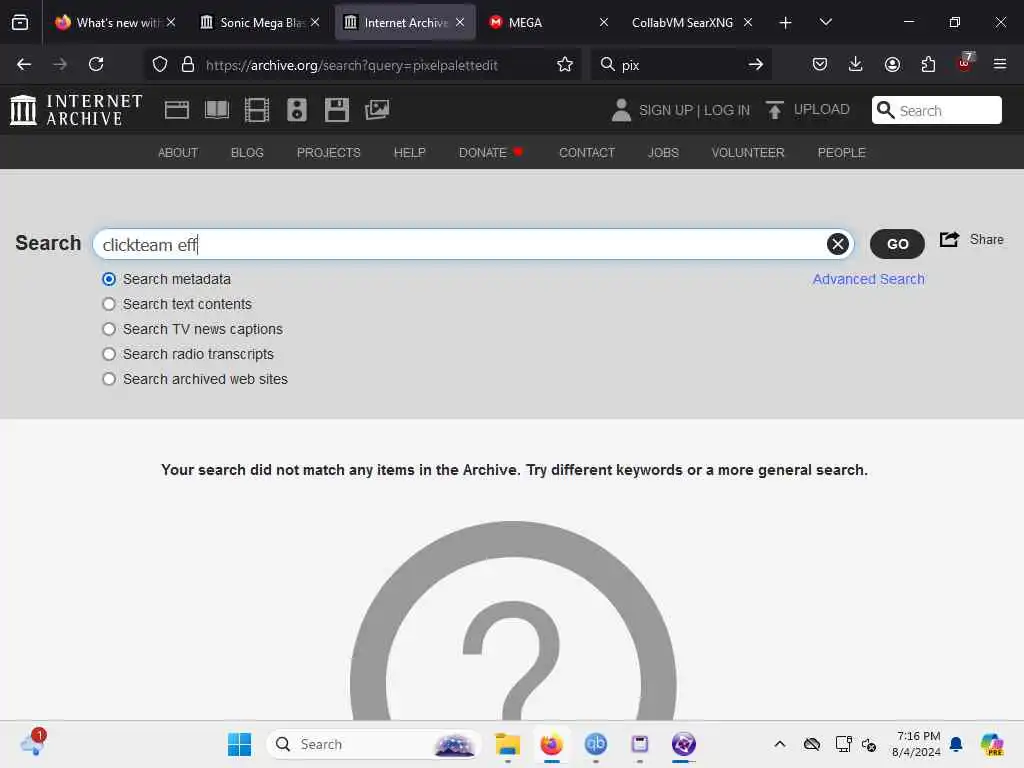1024x768 pixels.
Task: Show site security lock info
Action: point(188,64)
